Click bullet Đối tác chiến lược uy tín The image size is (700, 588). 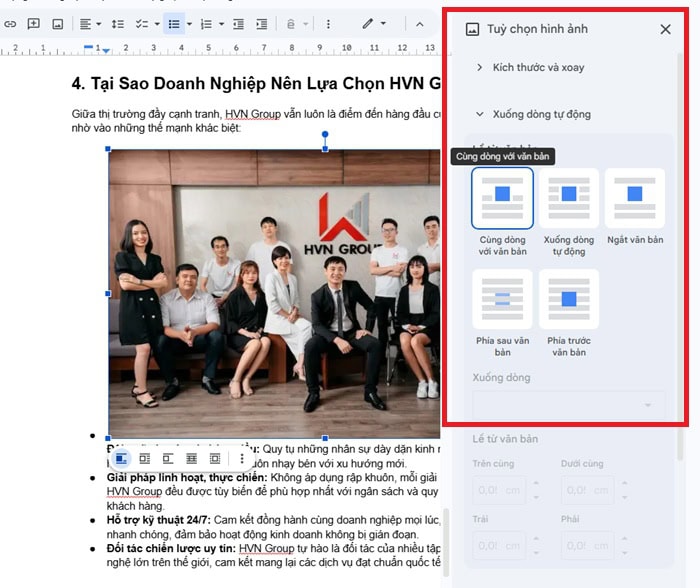[x=171, y=548]
